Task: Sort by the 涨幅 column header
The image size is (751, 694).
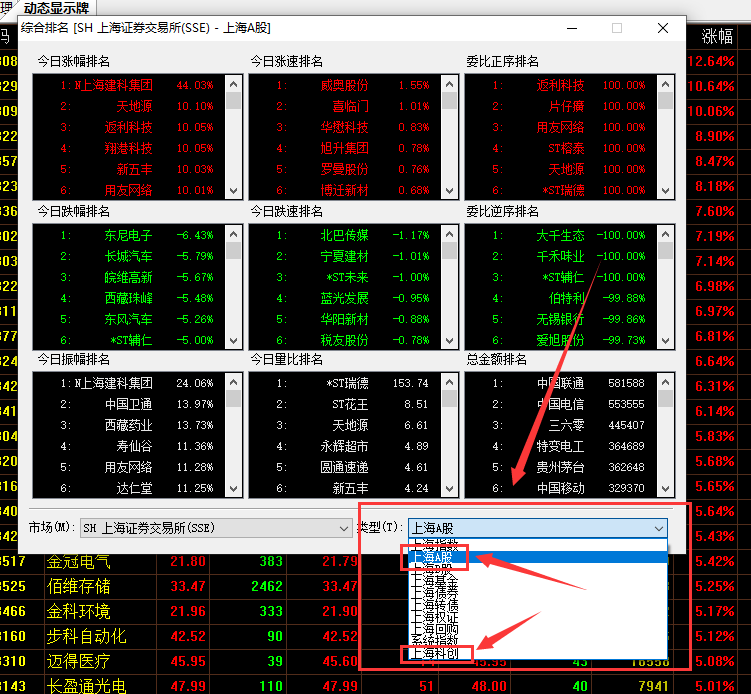Action: pyautogui.click(x=717, y=36)
